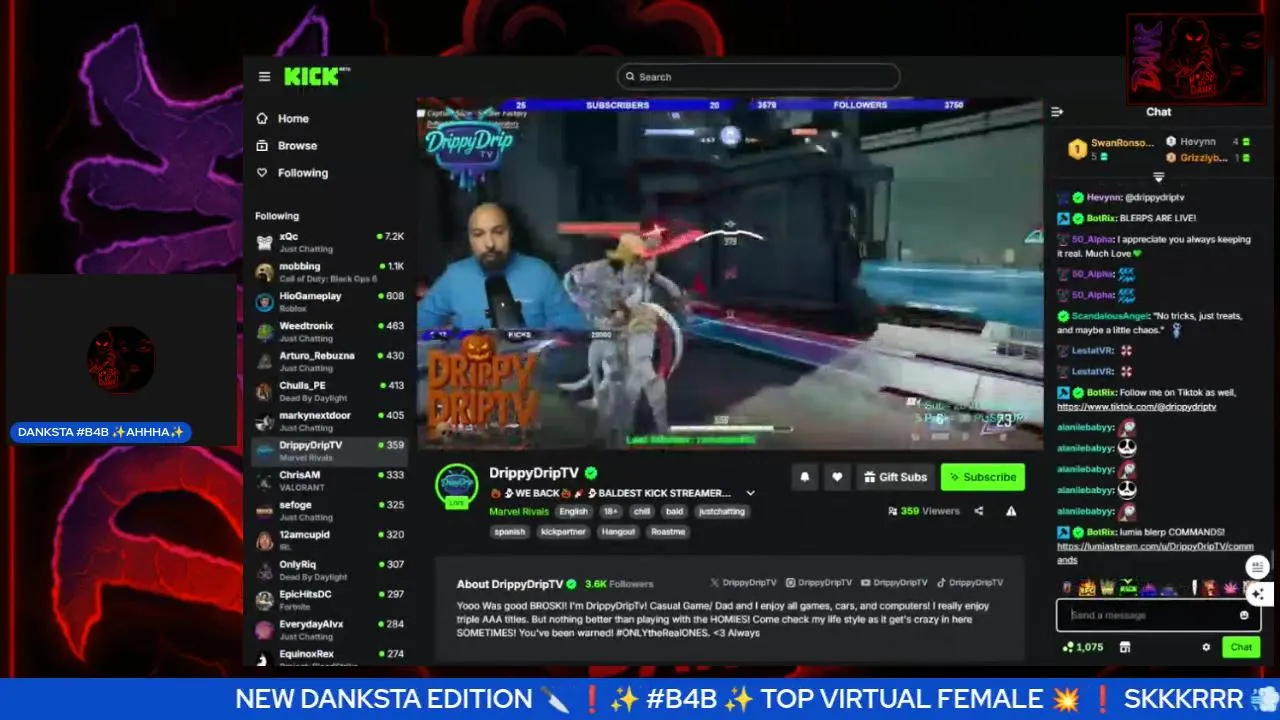The width and height of the screenshot is (1280, 720).
Task: Open the lumiastream.com commands link in chat
Action: 1155,553
